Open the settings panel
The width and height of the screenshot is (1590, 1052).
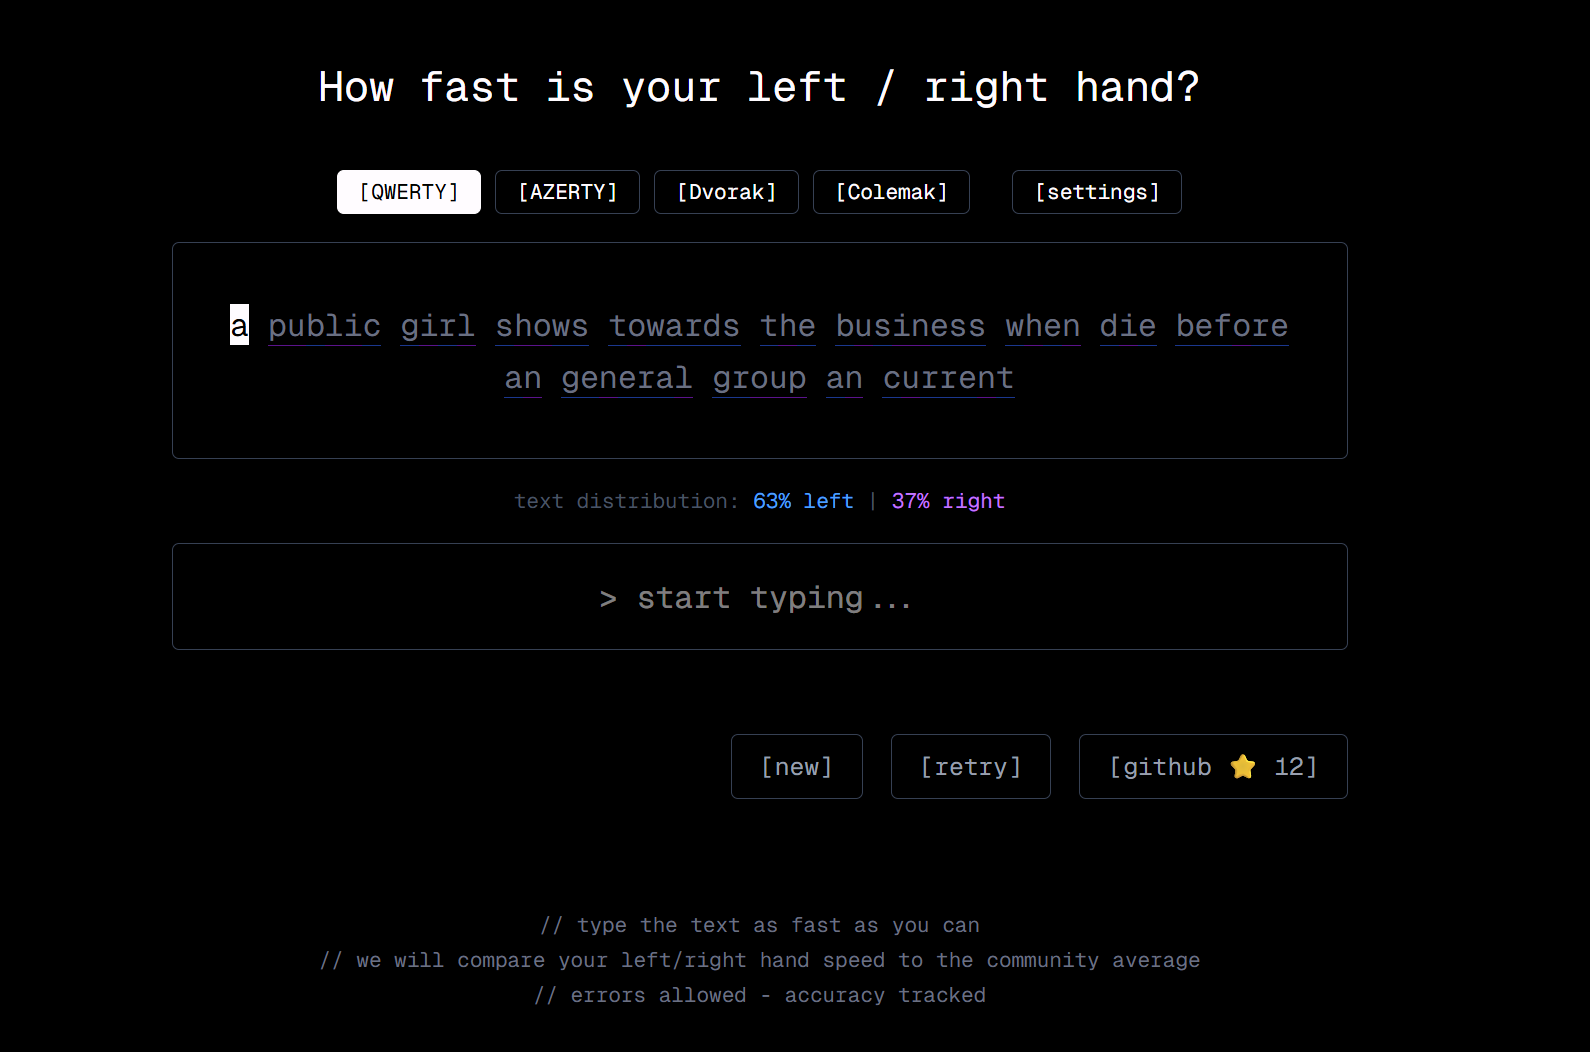(1096, 192)
